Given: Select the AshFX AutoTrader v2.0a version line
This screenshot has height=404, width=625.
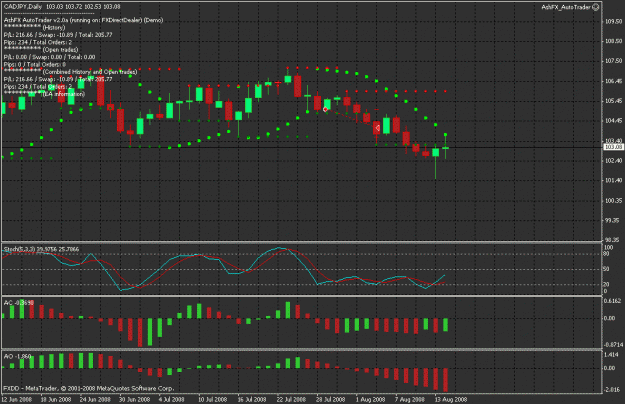Looking at the screenshot, I should (x=83, y=20).
